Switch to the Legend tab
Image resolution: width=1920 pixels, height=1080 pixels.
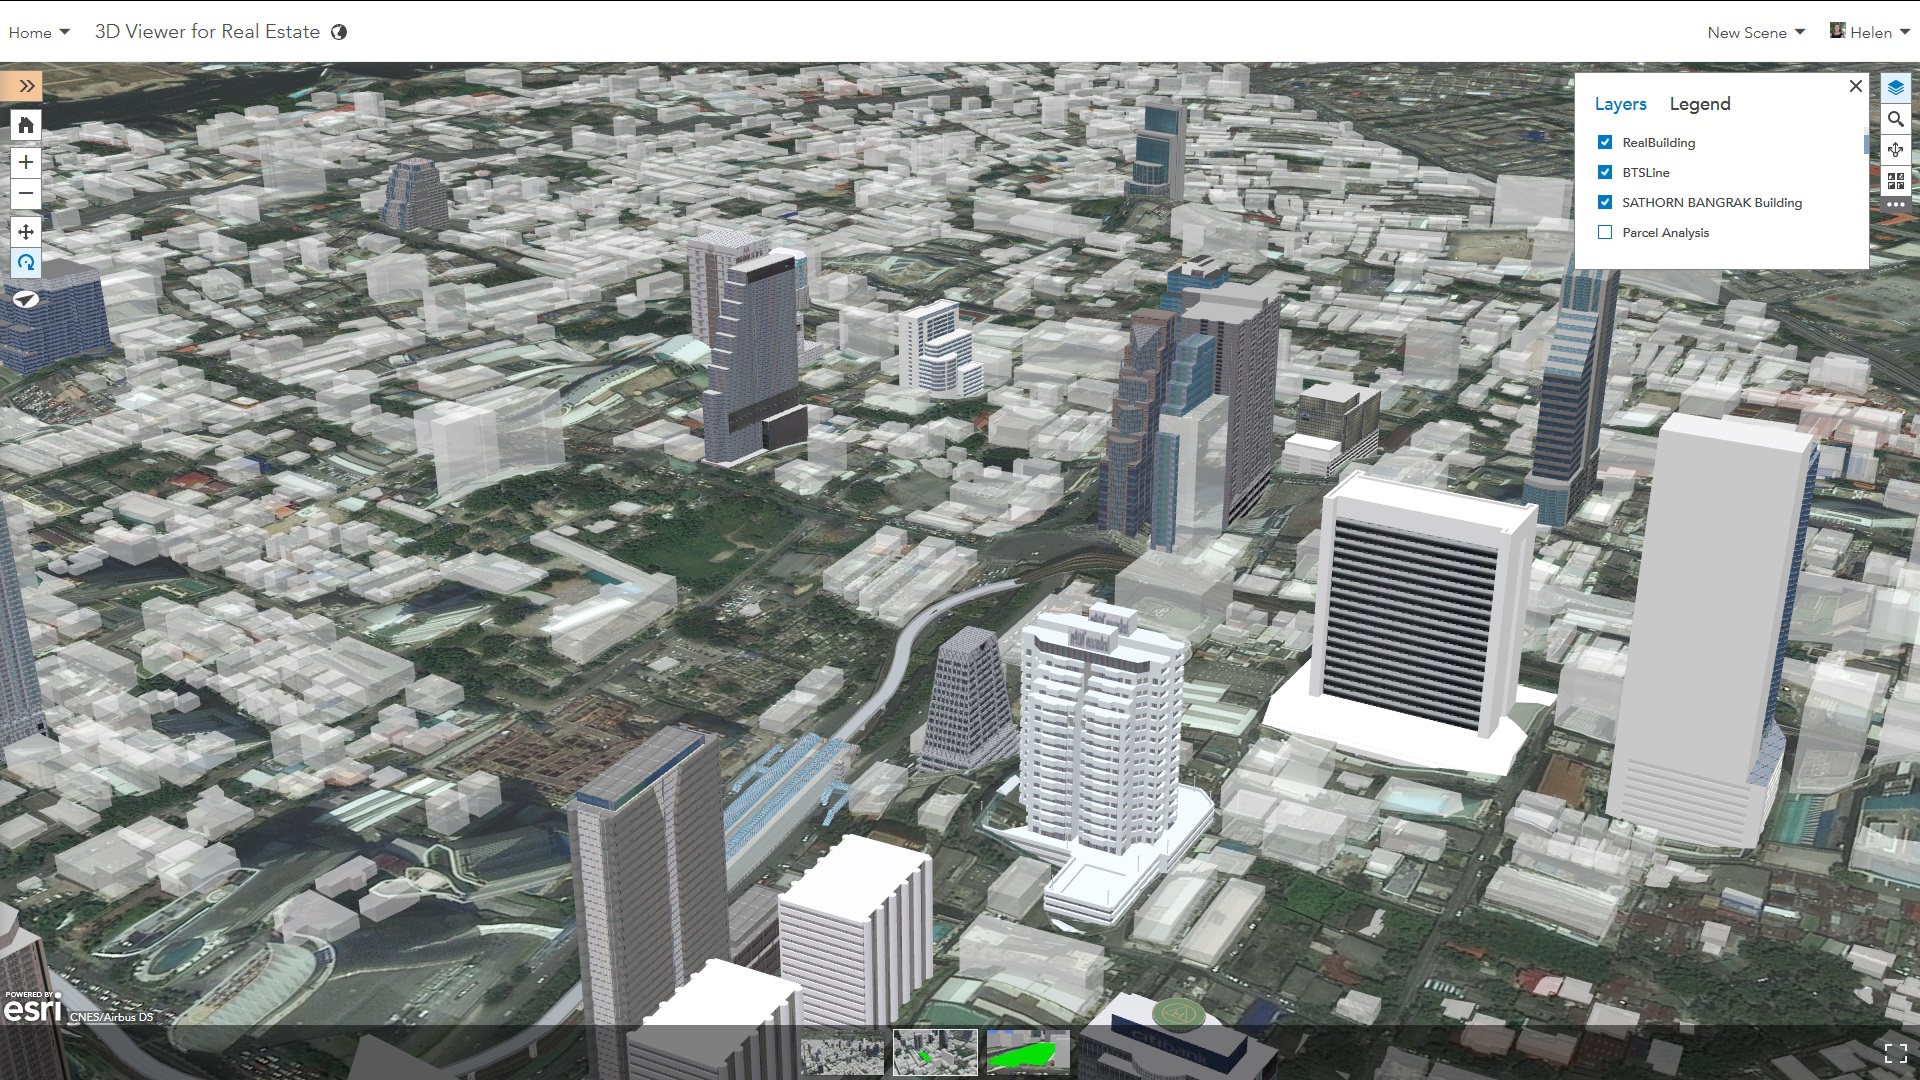[x=1699, y=104]
